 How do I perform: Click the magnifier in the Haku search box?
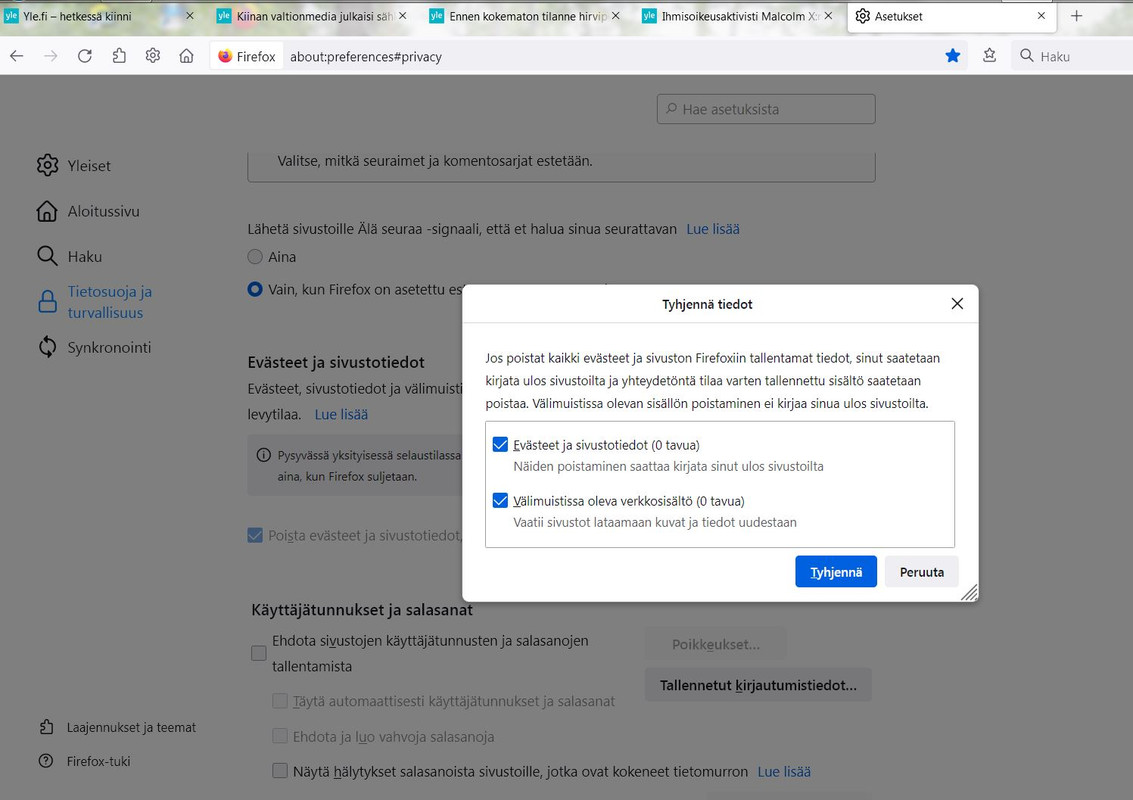[x=1027, y=56]
